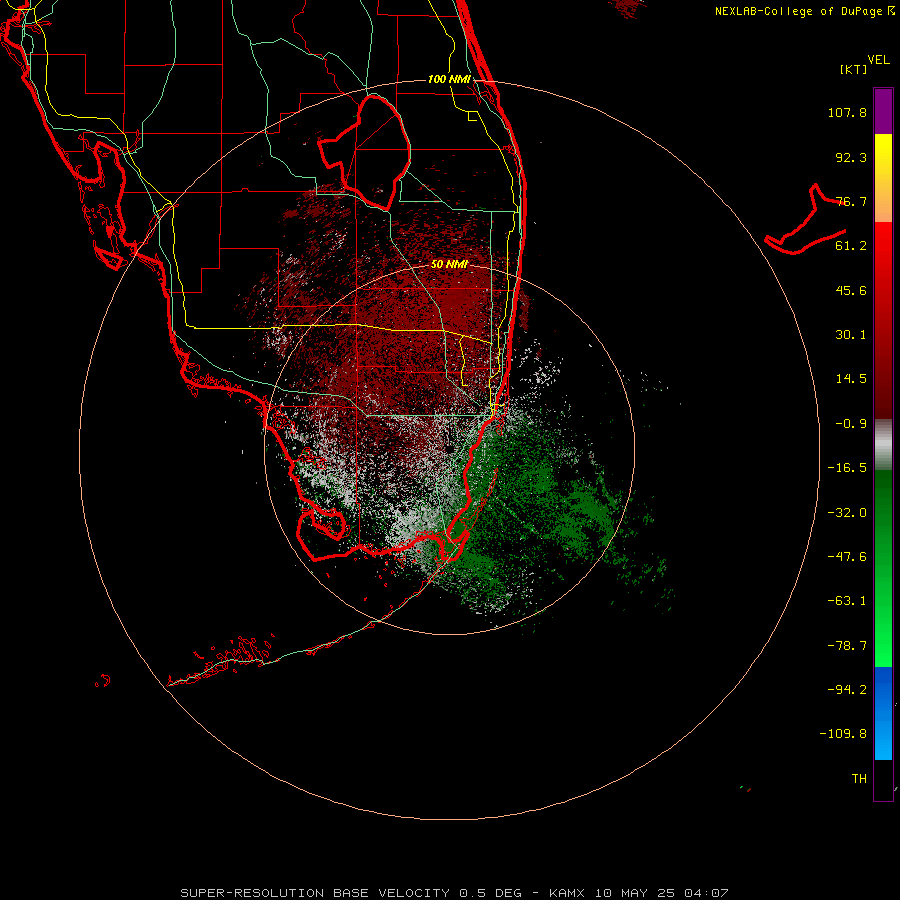
Task: Click the -63.1 legend value
Action: pyautogui.click(x=847, y=601)
